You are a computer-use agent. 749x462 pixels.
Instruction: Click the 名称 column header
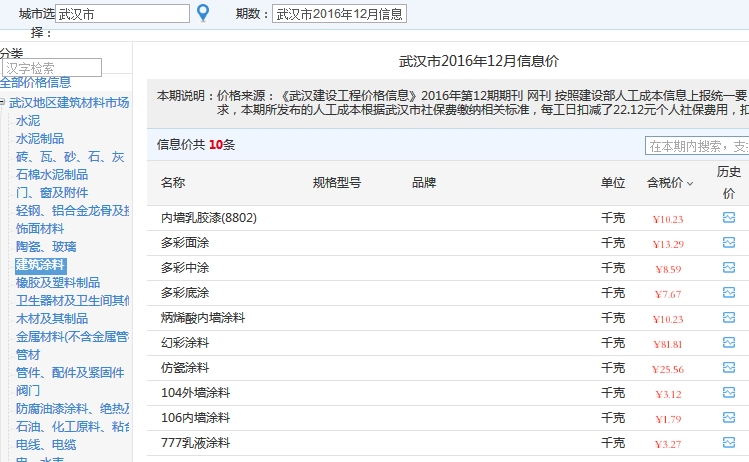[173, 183]
